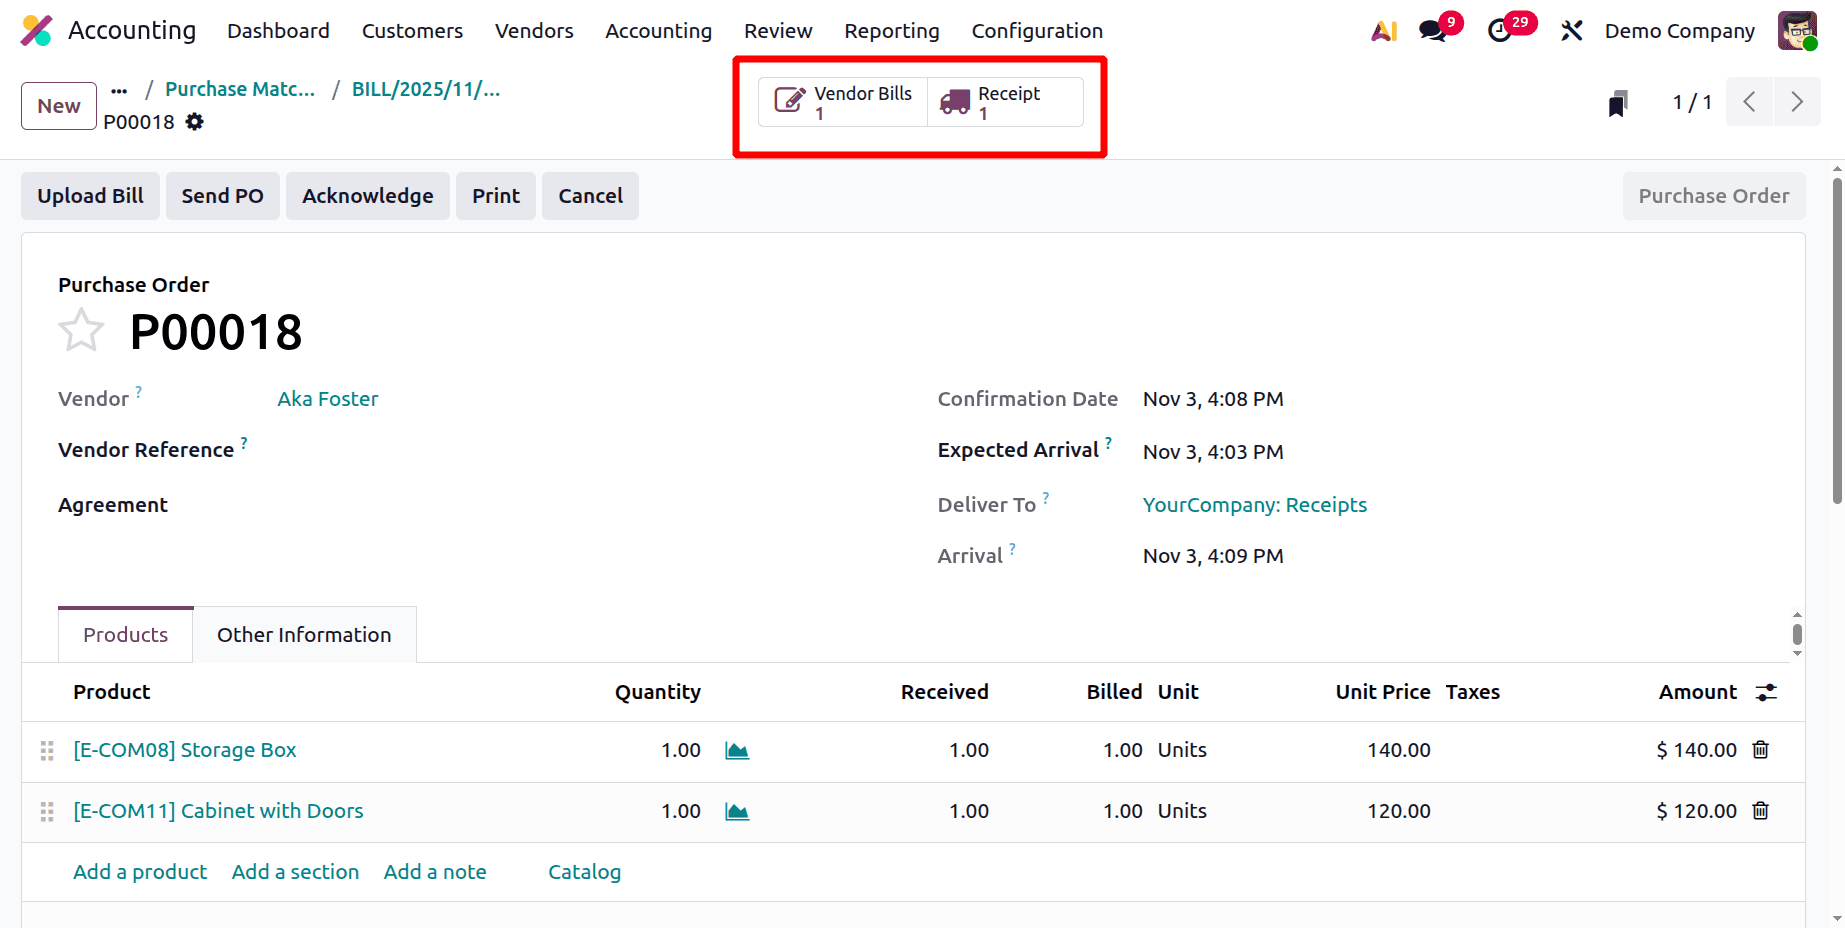Open the Vendors menu
The height and width of the screenshot is (928, 1845).
point(534,30)
